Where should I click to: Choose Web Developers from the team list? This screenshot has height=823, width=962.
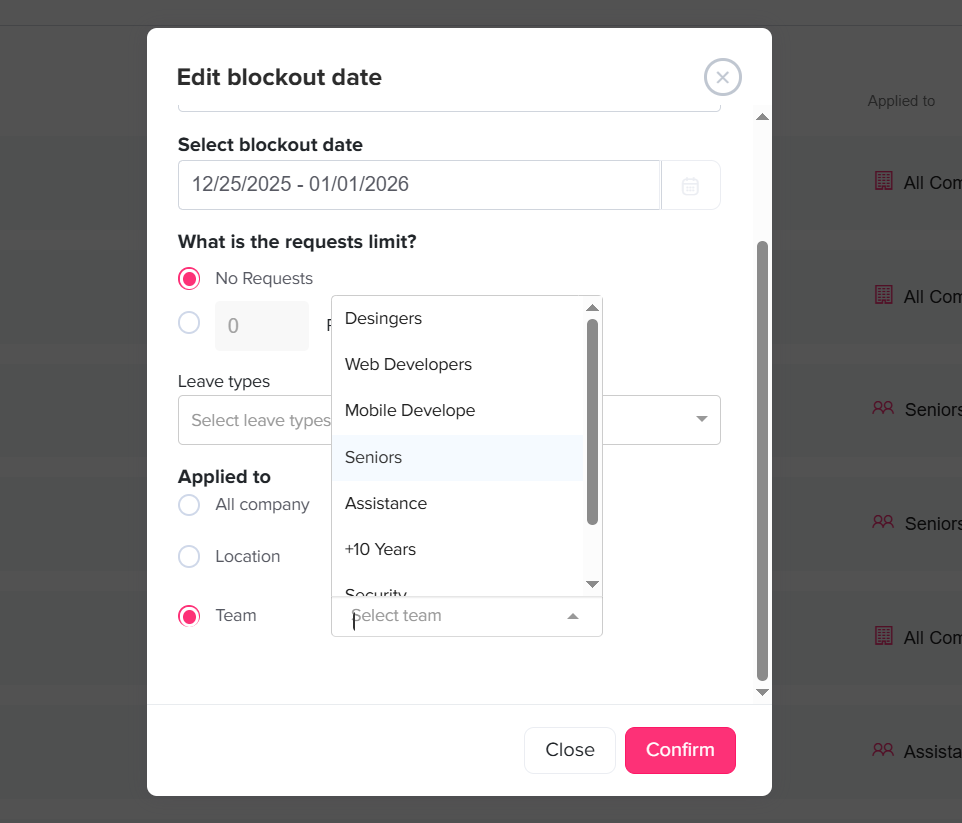click(408, 365)
